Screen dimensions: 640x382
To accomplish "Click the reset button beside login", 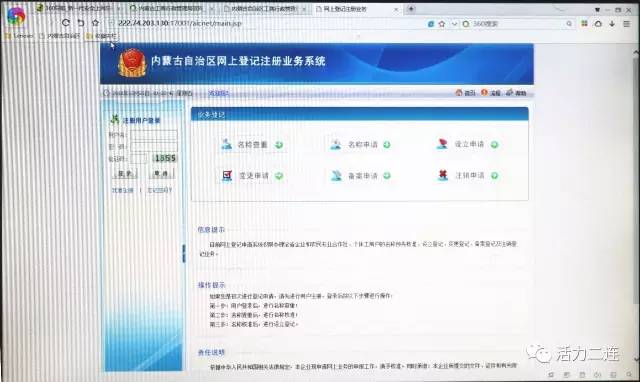I will (x=162, y=173).
